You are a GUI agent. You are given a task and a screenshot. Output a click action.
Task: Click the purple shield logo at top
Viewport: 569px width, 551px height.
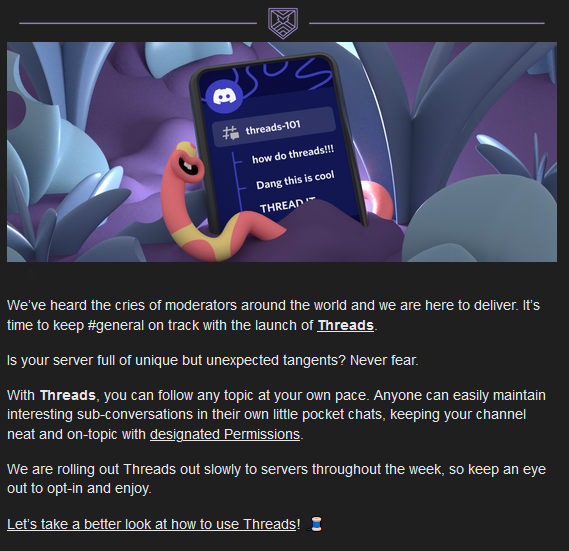tap(283, 23)
